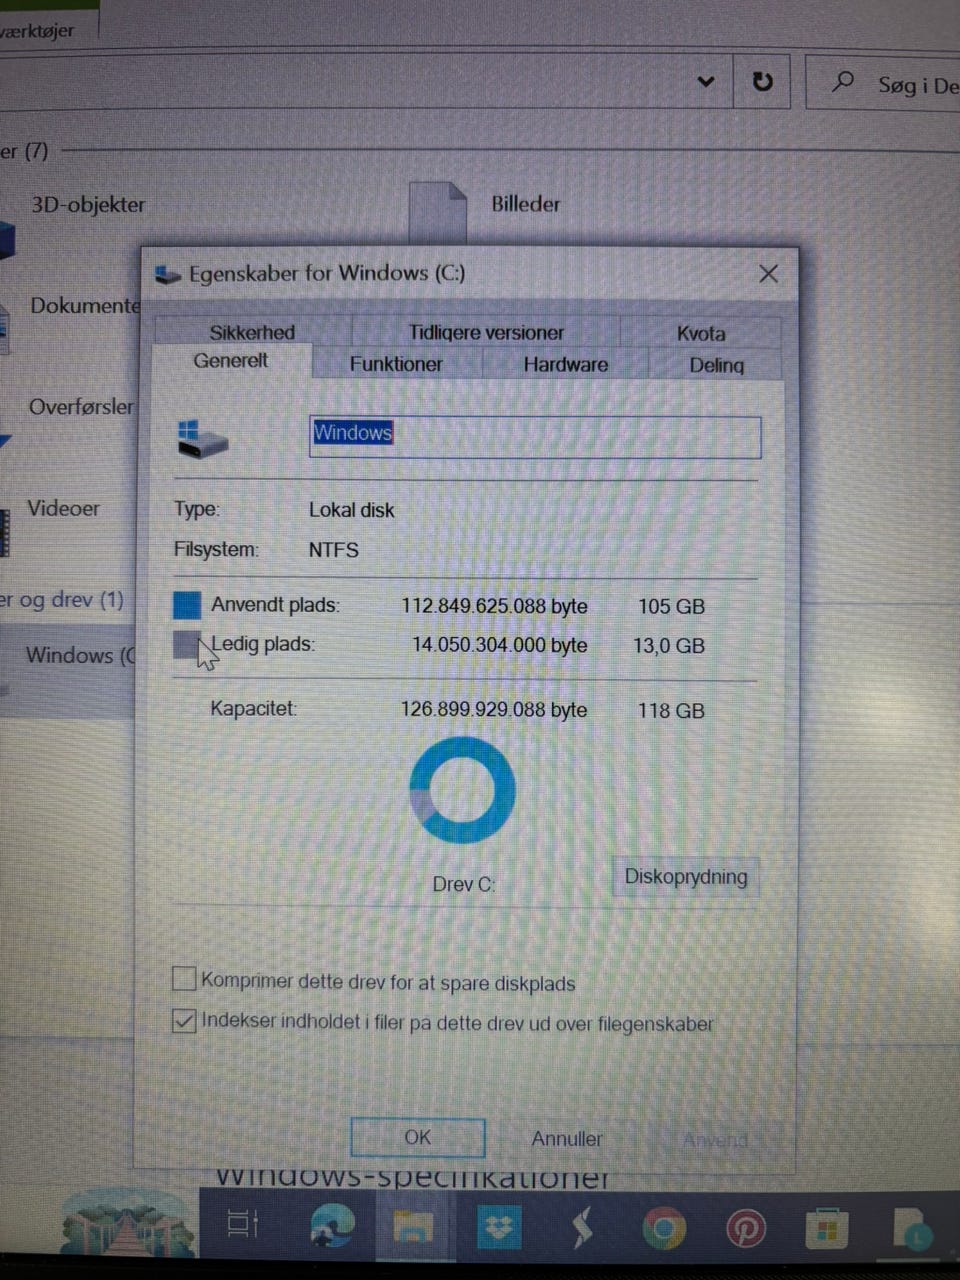Open the Videoer folder in Explorer
The image size is (960, 1280).
click(x=63, y=508)
